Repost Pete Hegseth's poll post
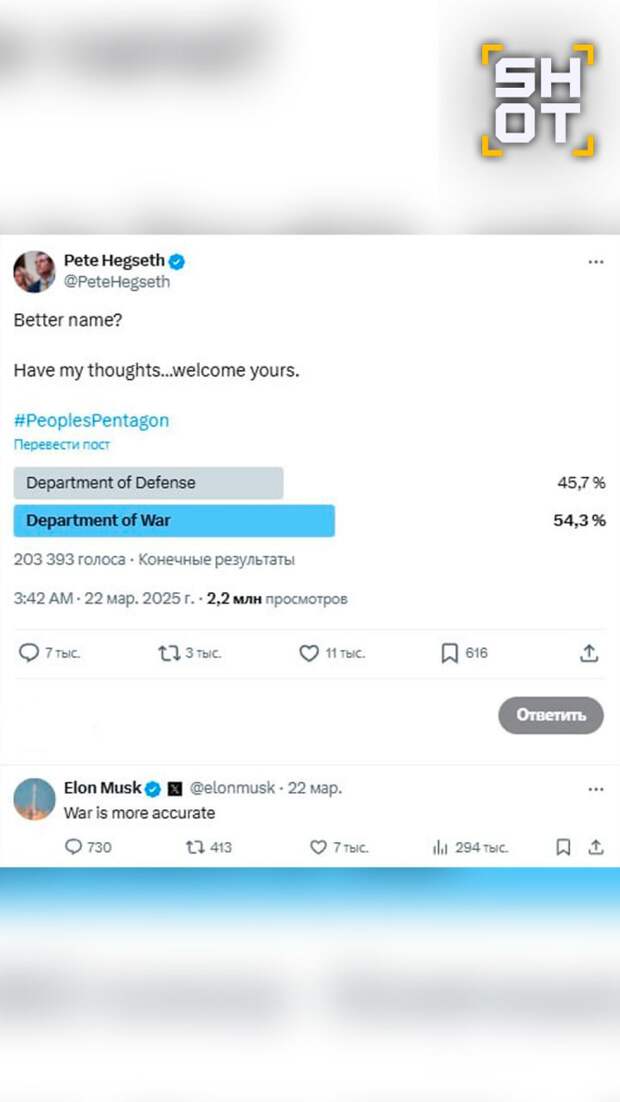The height and width of the screenshot is (1102, 620). 169,653
